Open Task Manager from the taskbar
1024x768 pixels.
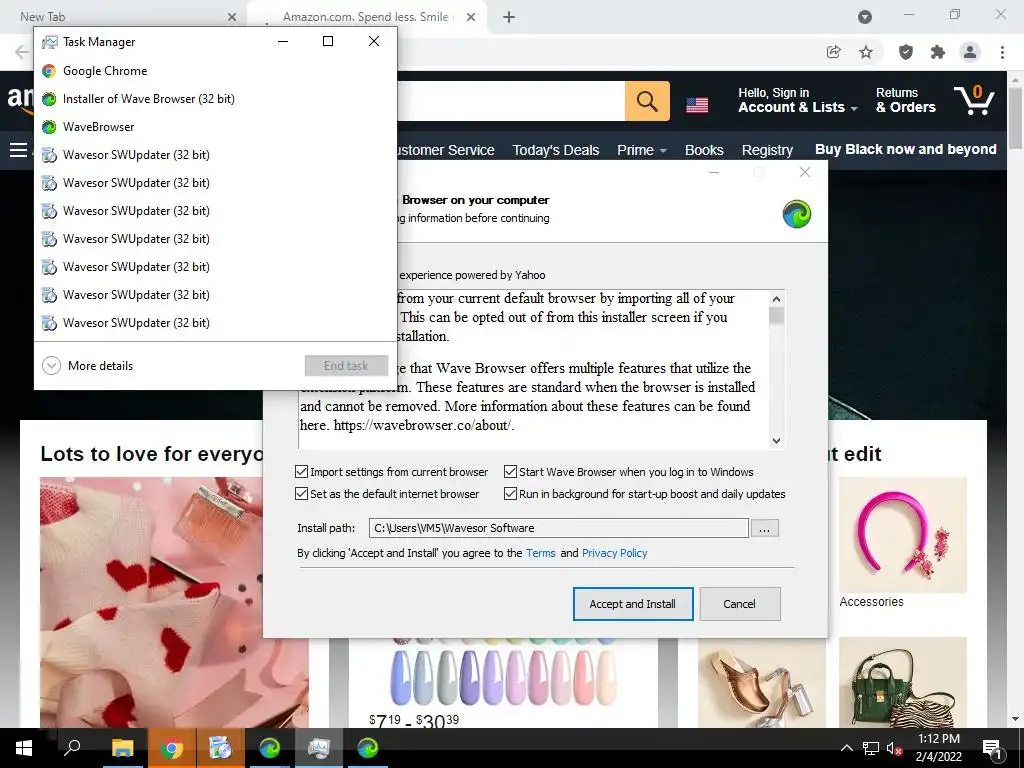(x=319, y=748)
